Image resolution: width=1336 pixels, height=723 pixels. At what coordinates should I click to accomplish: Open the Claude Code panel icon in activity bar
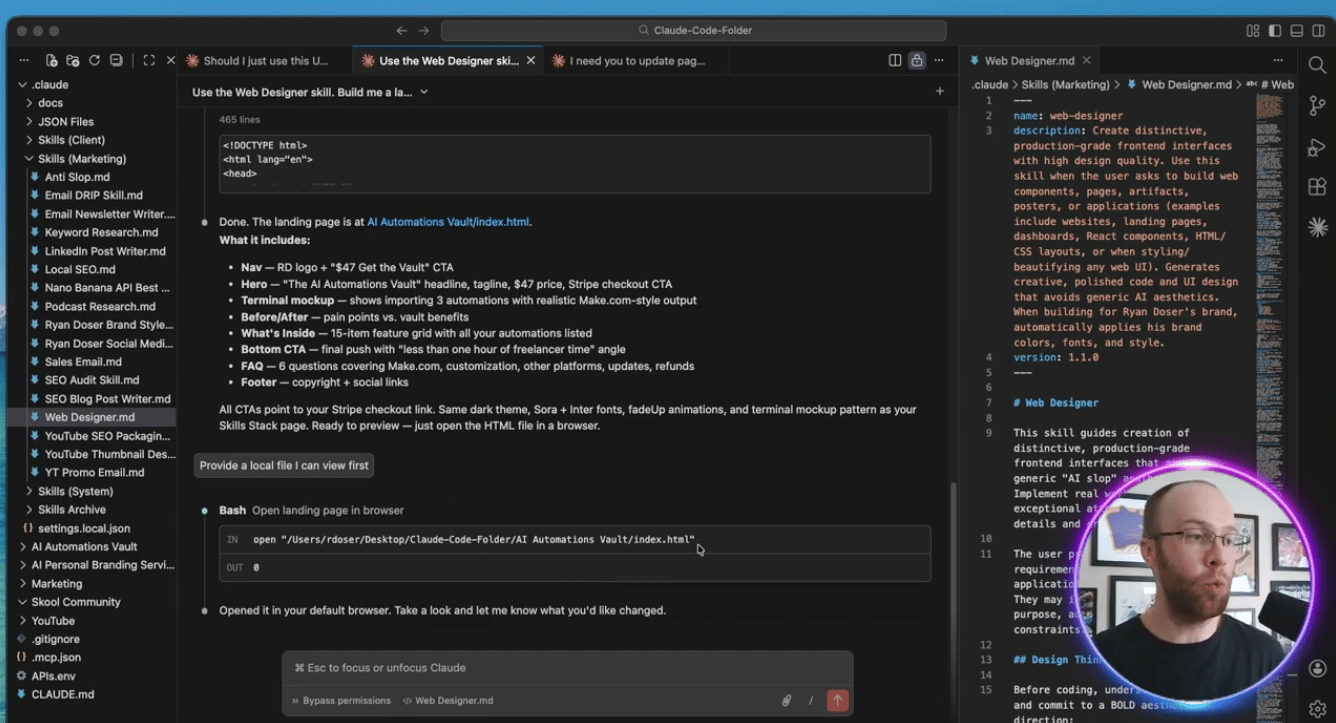pos(1317,228)
